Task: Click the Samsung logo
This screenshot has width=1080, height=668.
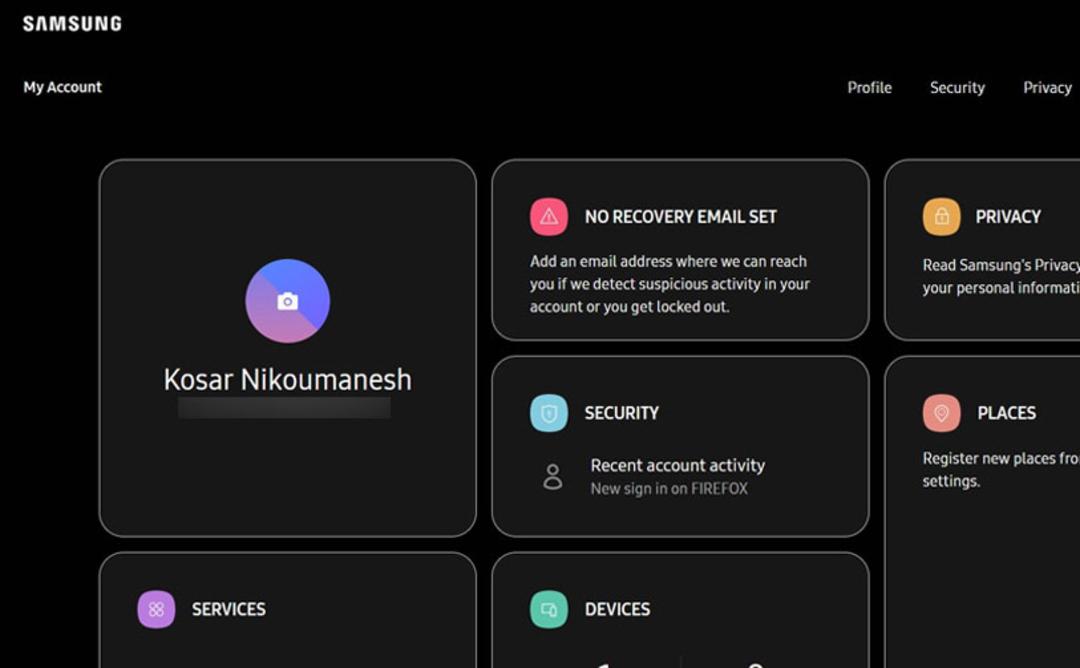Action: pyautogui.click(x=72, y=24)
